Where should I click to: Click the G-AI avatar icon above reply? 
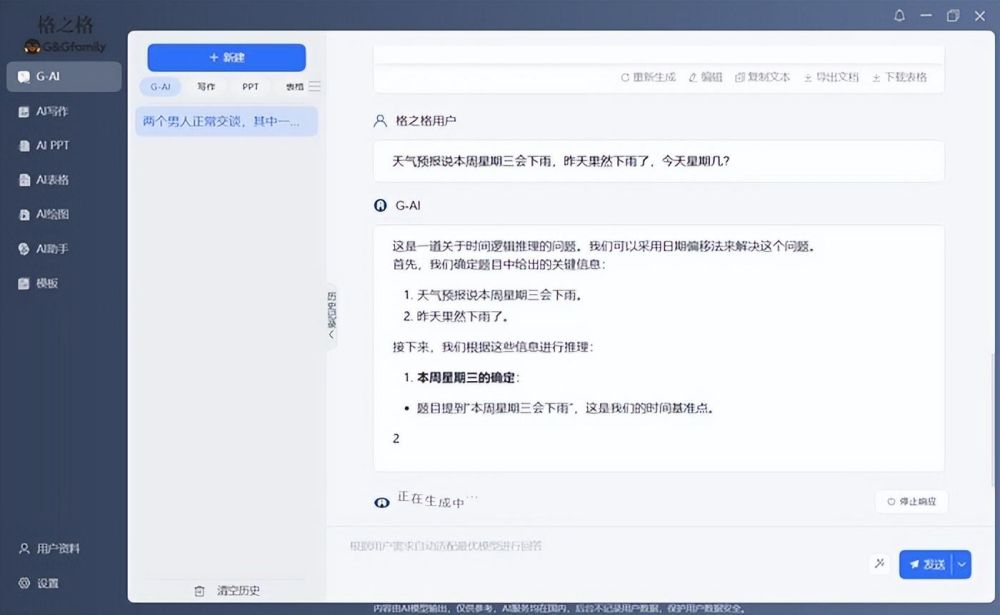380,205
